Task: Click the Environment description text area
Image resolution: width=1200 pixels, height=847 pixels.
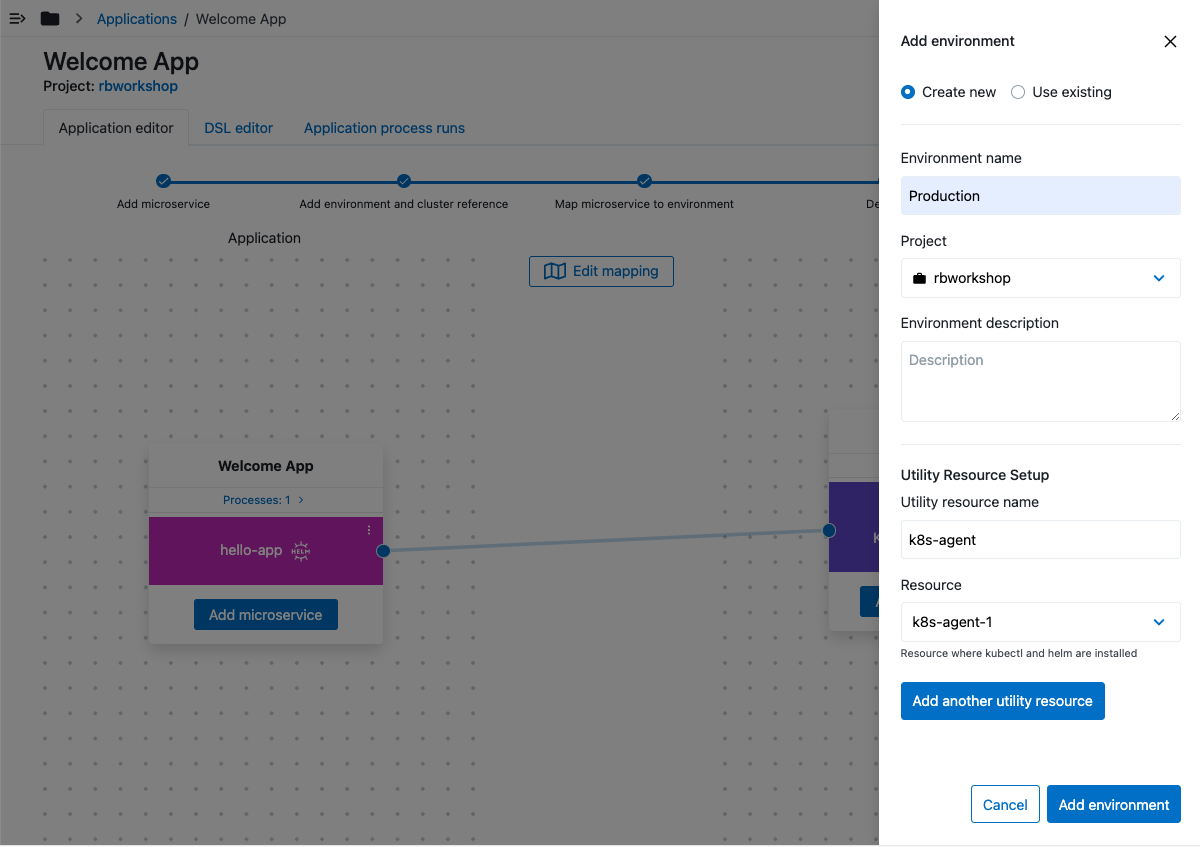Action: (x=1040, y=381)
